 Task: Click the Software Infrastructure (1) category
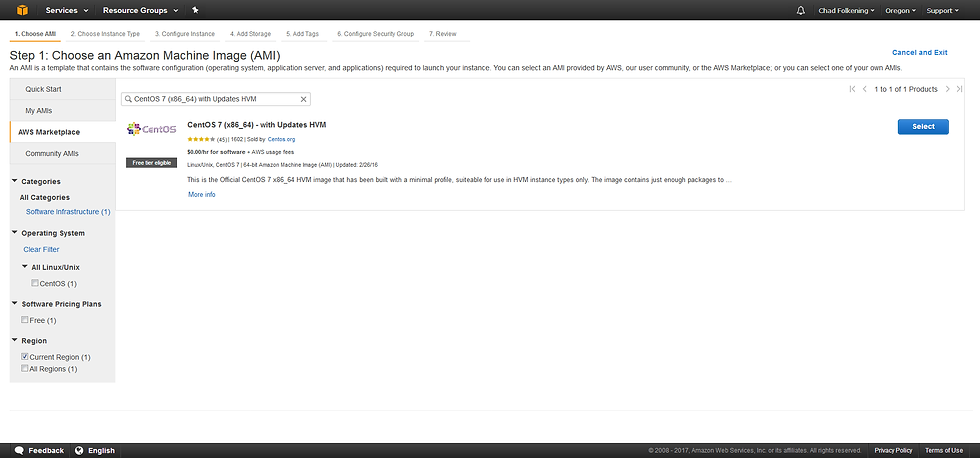(68, 212)
